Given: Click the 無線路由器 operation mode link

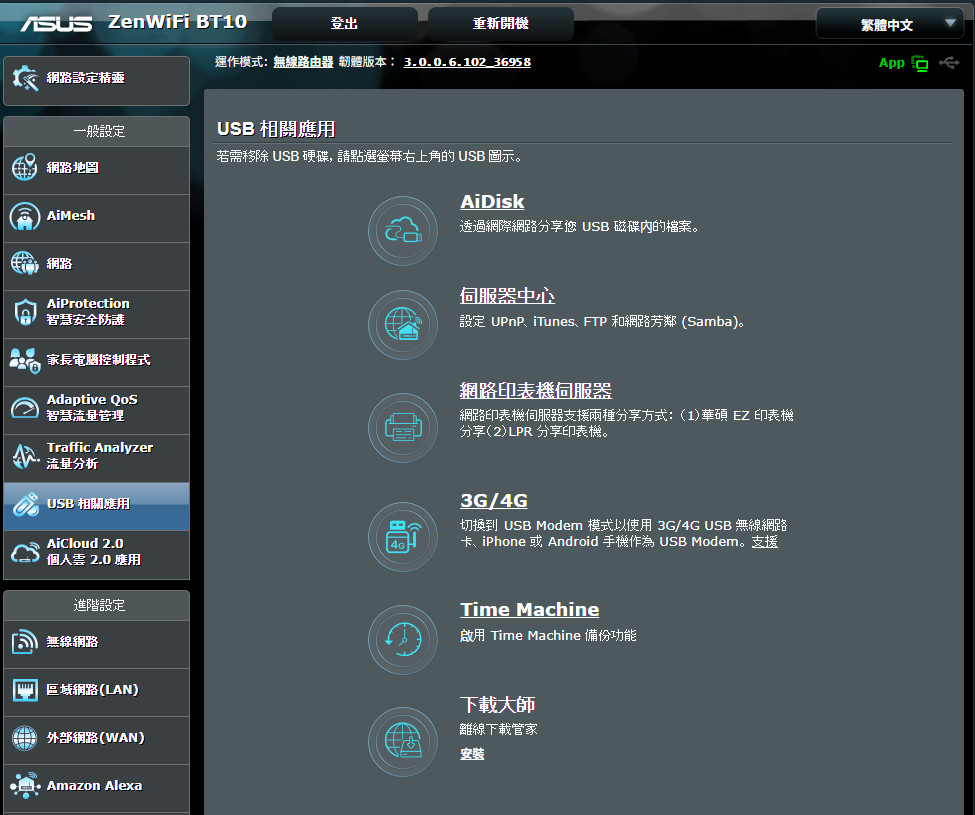Looking at the screenshot, I should tap(303, 62).
